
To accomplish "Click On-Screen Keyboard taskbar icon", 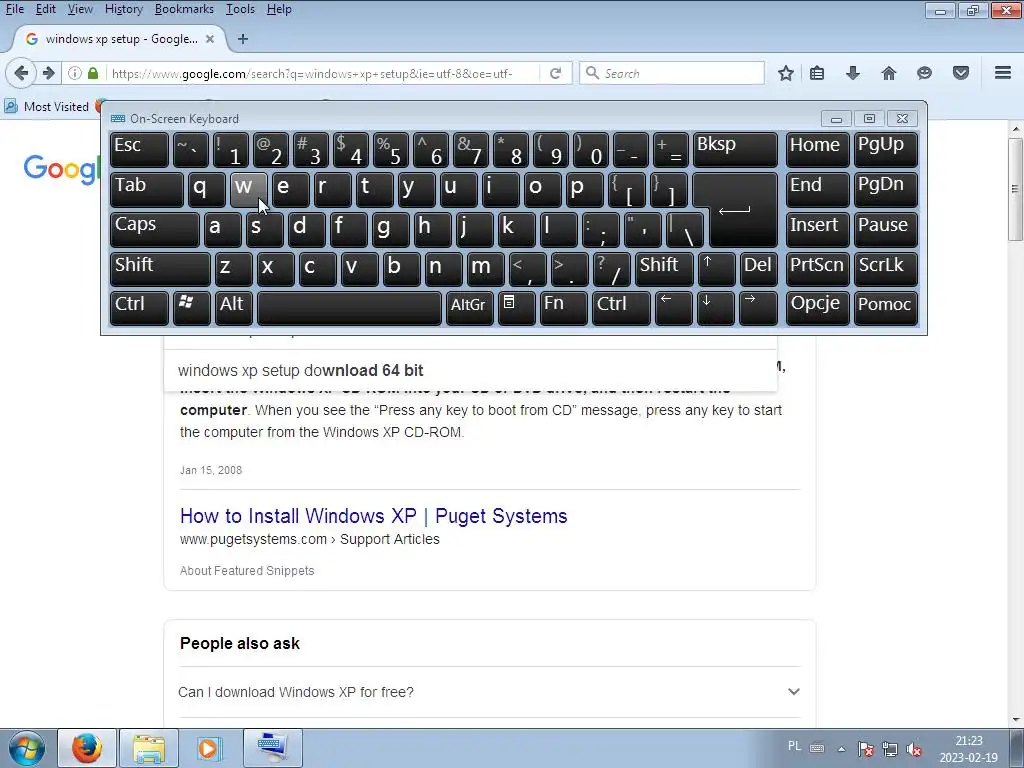I will point(272,748).
